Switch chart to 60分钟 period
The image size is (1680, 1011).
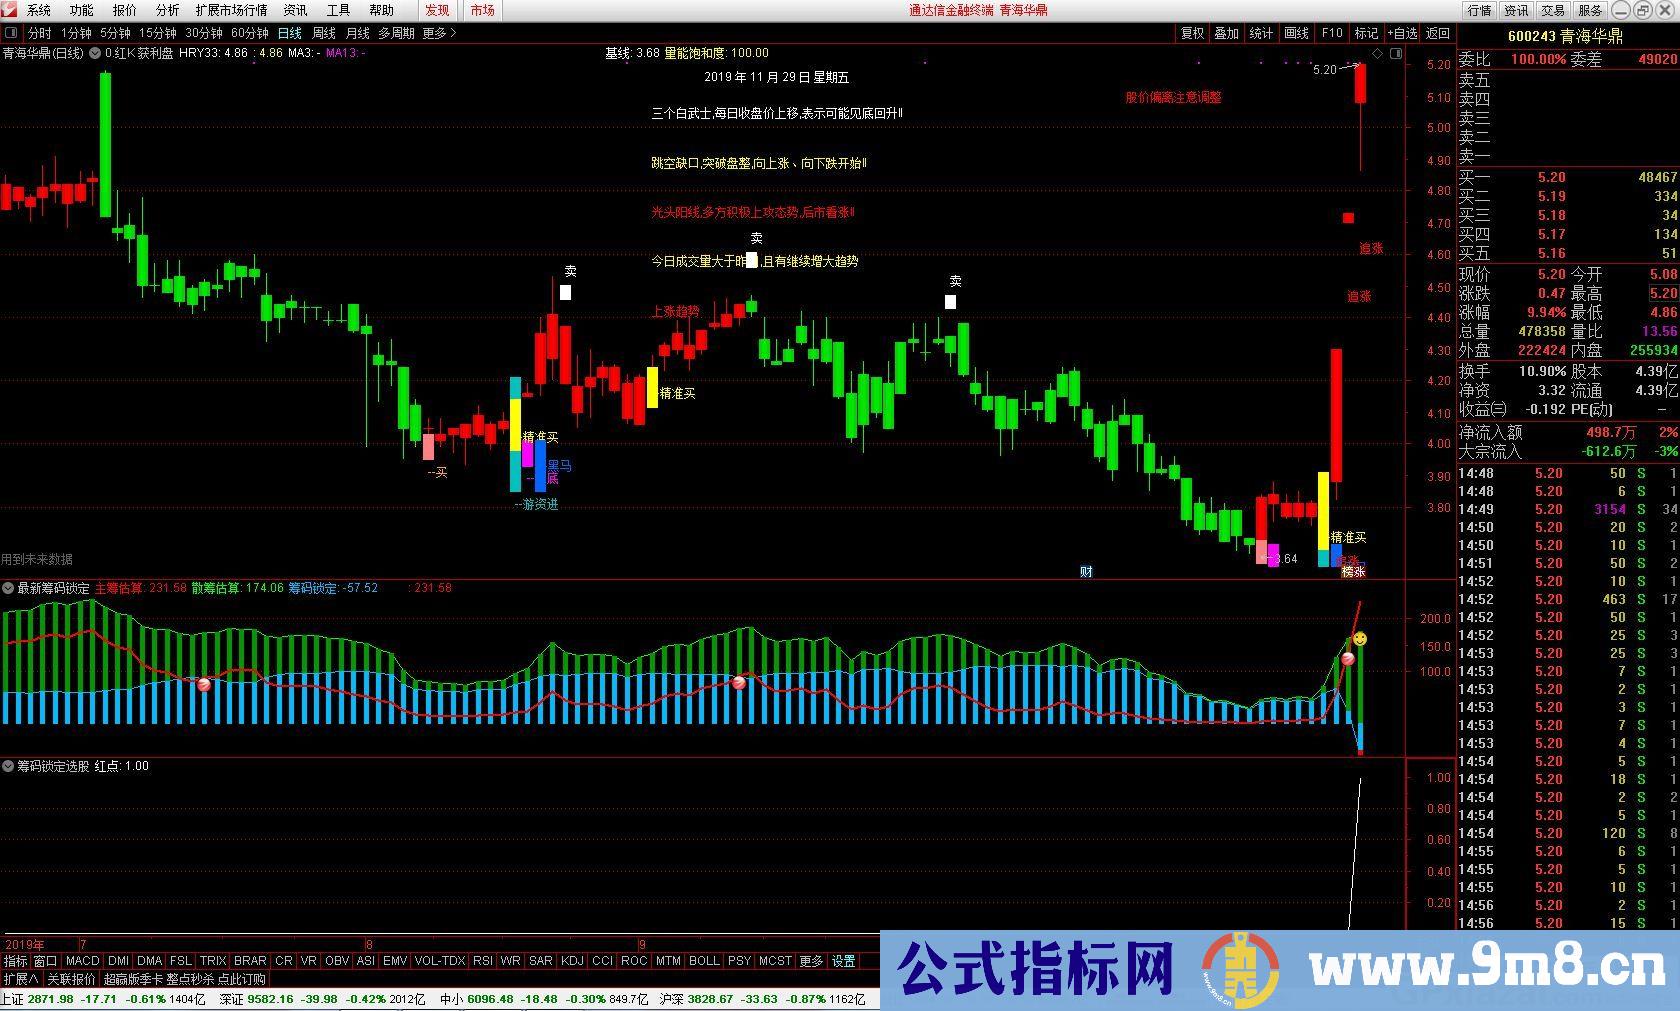[x=249, y=33]
